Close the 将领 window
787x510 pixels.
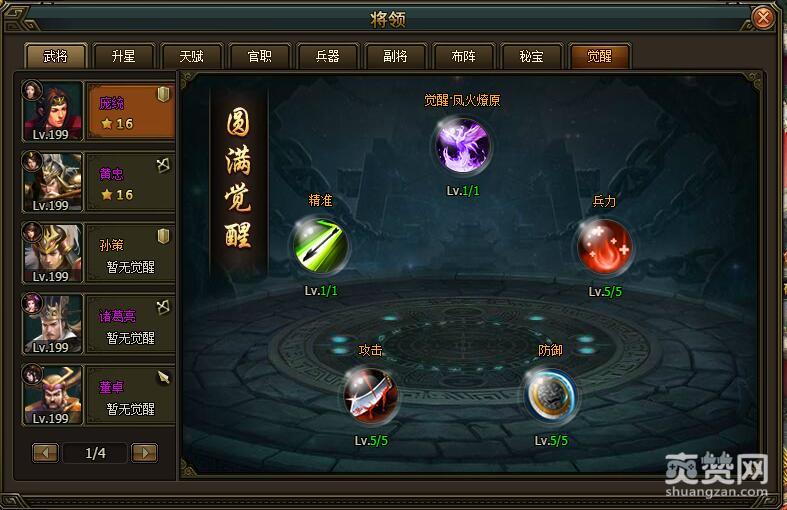pos(763,18)
